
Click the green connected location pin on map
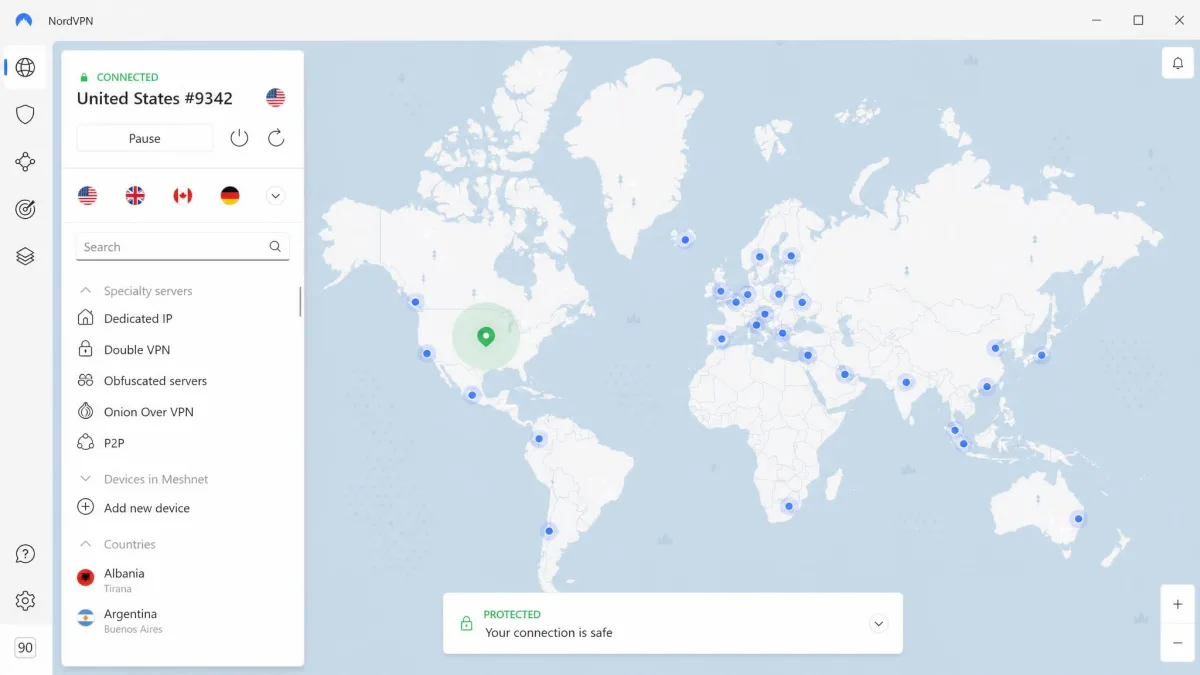tap(486, 336)
